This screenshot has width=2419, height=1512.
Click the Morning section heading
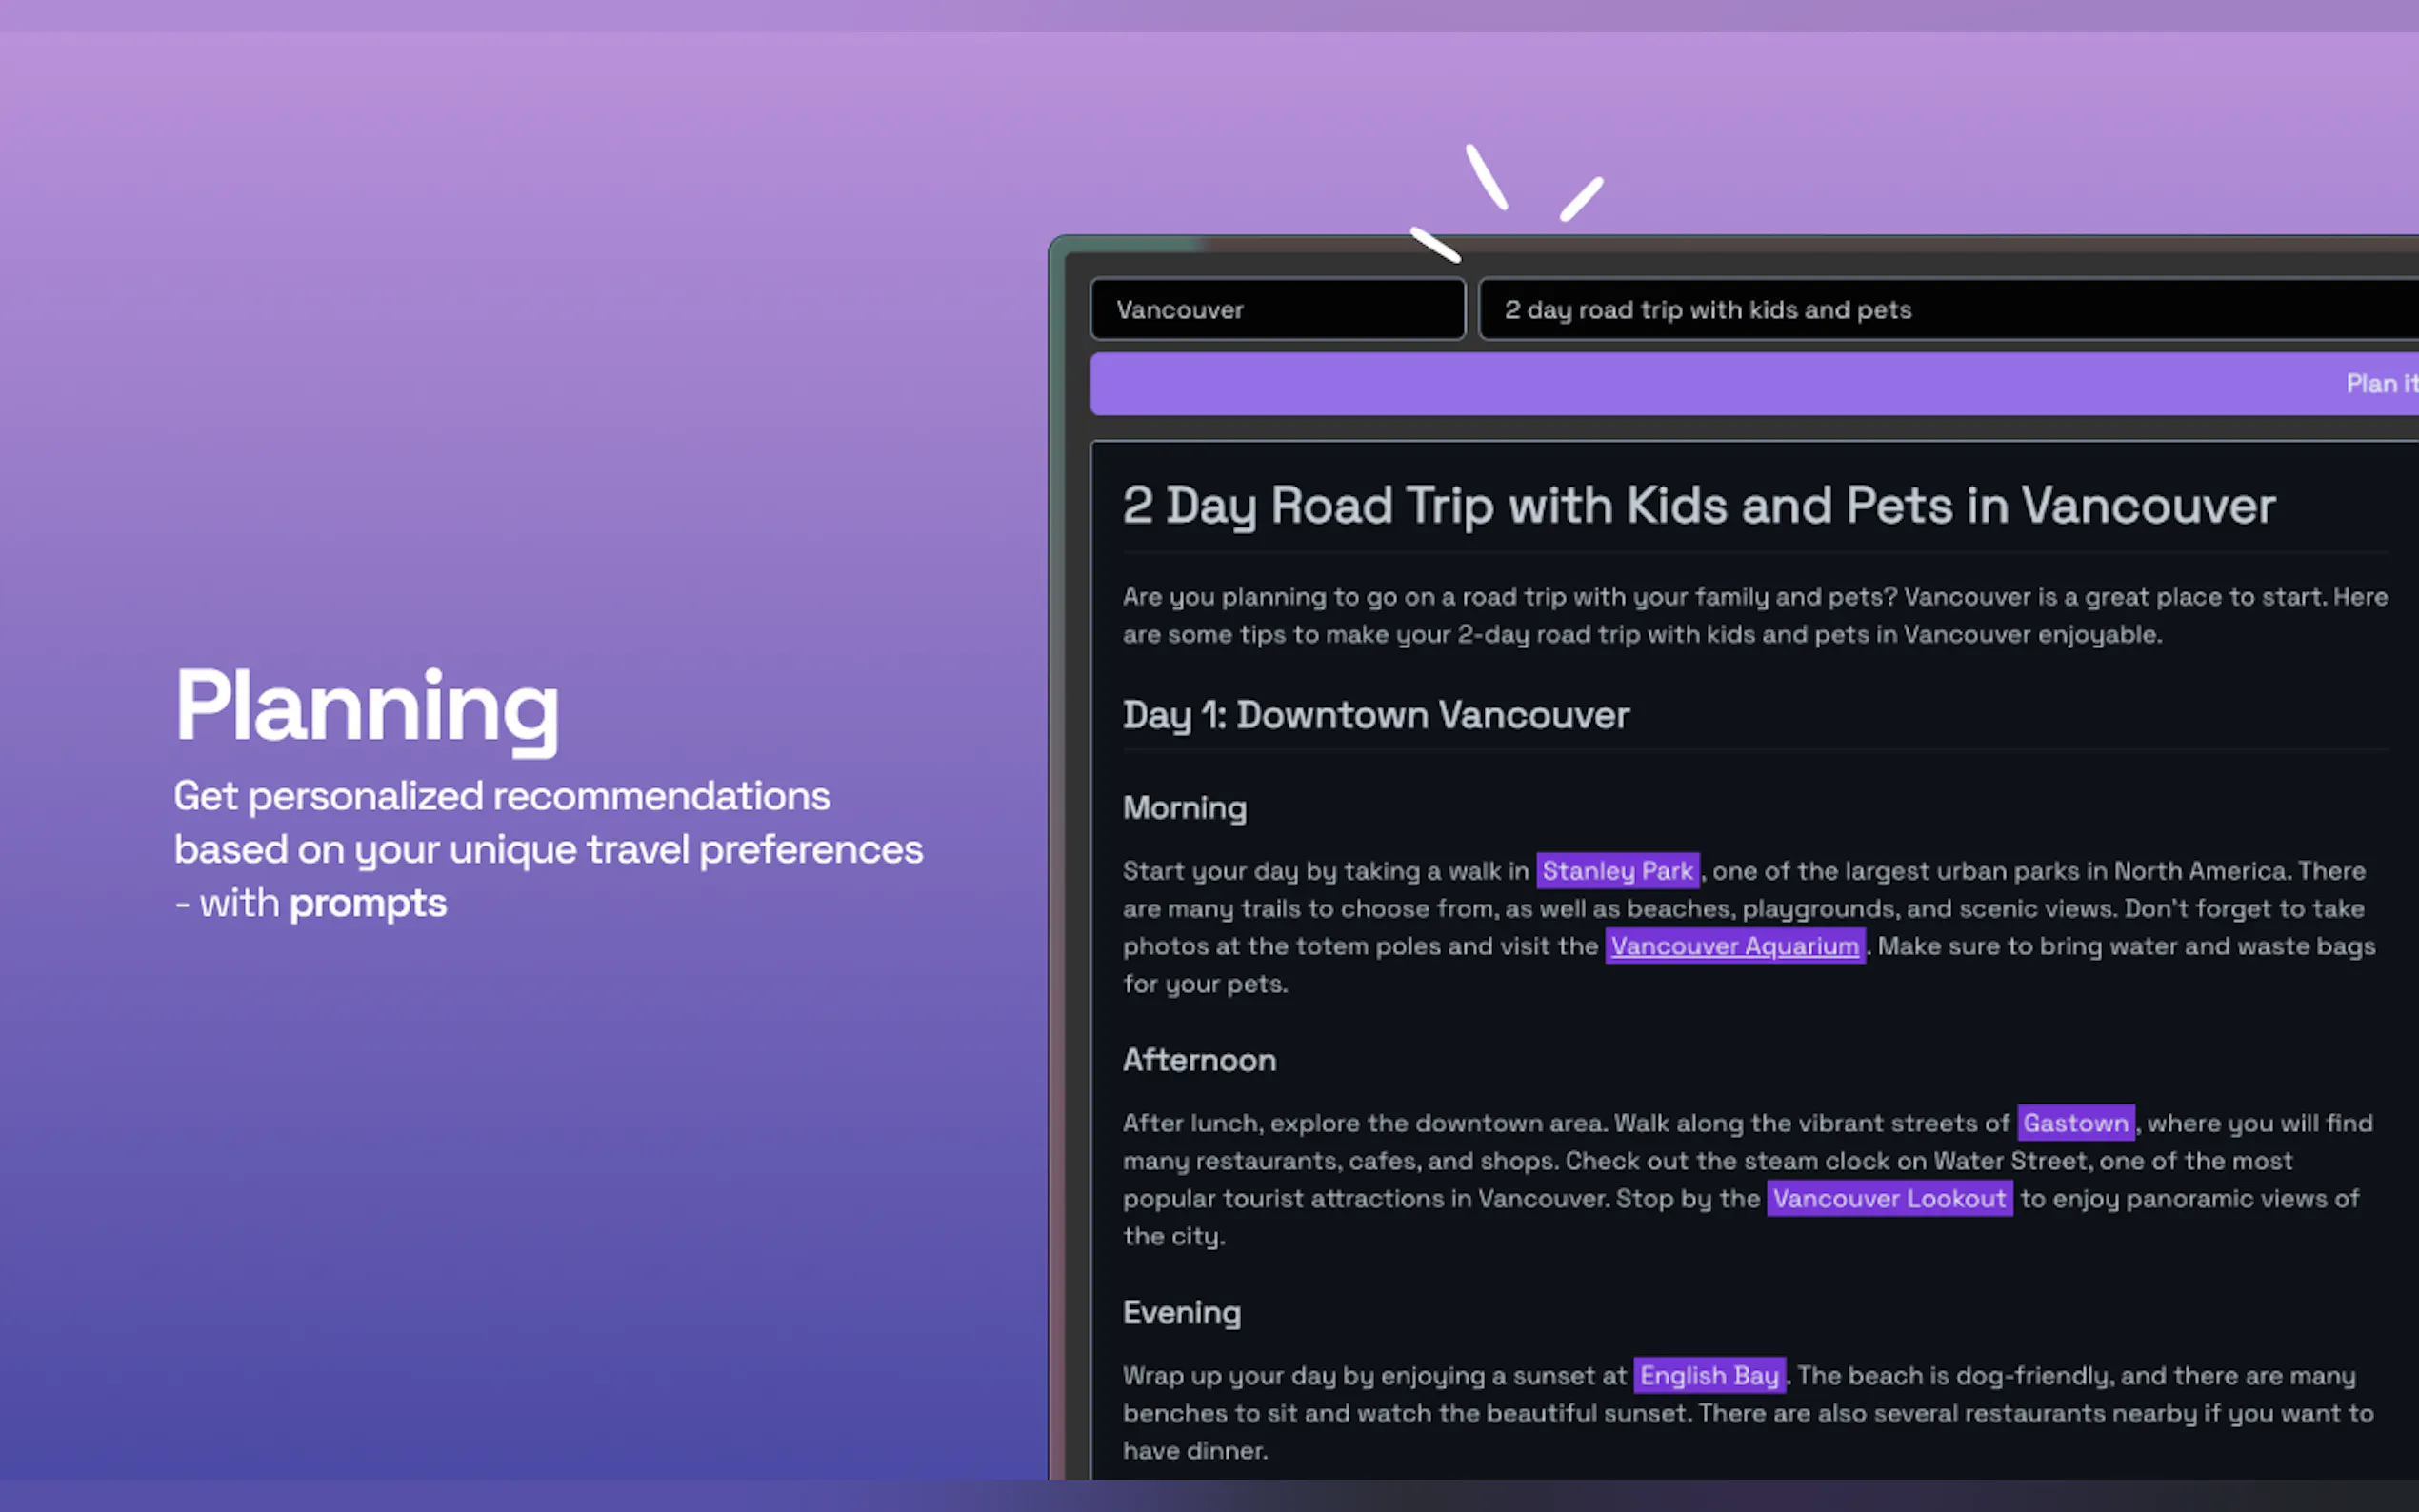point(1184,808)
